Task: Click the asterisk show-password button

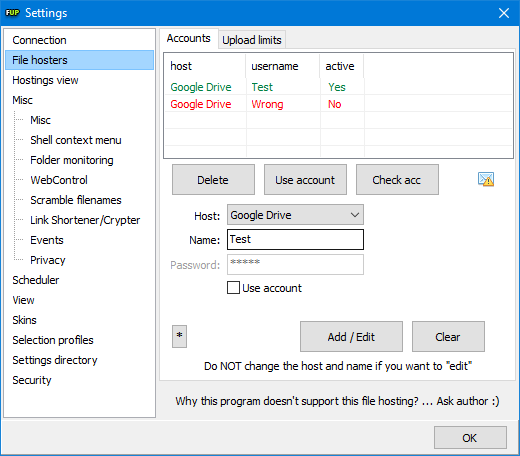Action: [x=179, y=336]
